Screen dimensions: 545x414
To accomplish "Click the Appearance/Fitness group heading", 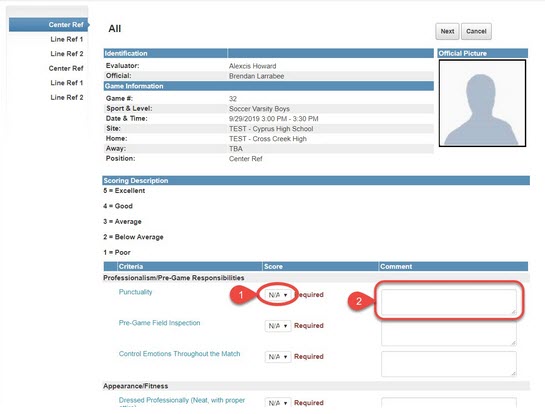I will tap(136, 386).
